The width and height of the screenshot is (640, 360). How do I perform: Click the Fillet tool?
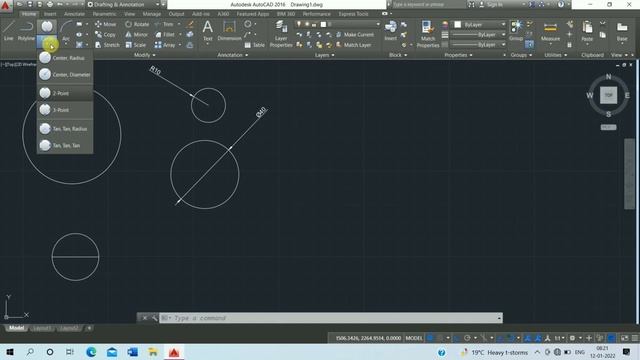(x=165, y=35)
